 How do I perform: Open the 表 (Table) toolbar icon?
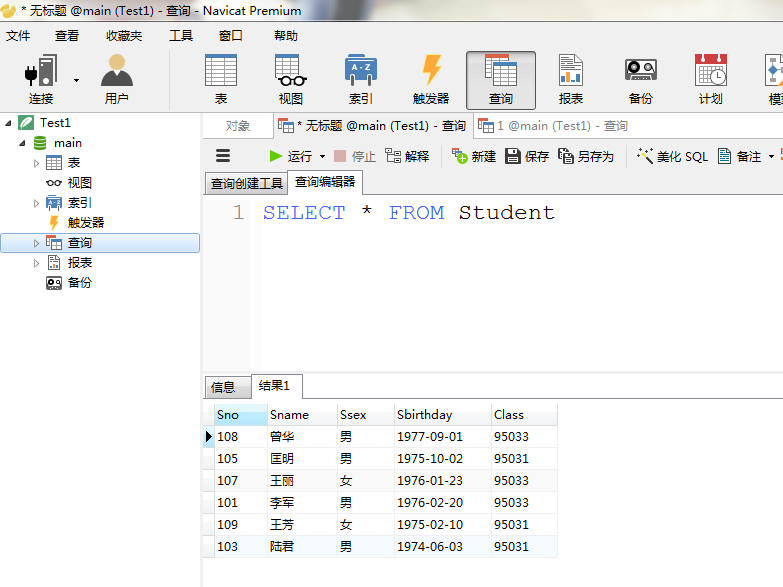point(221,79)
